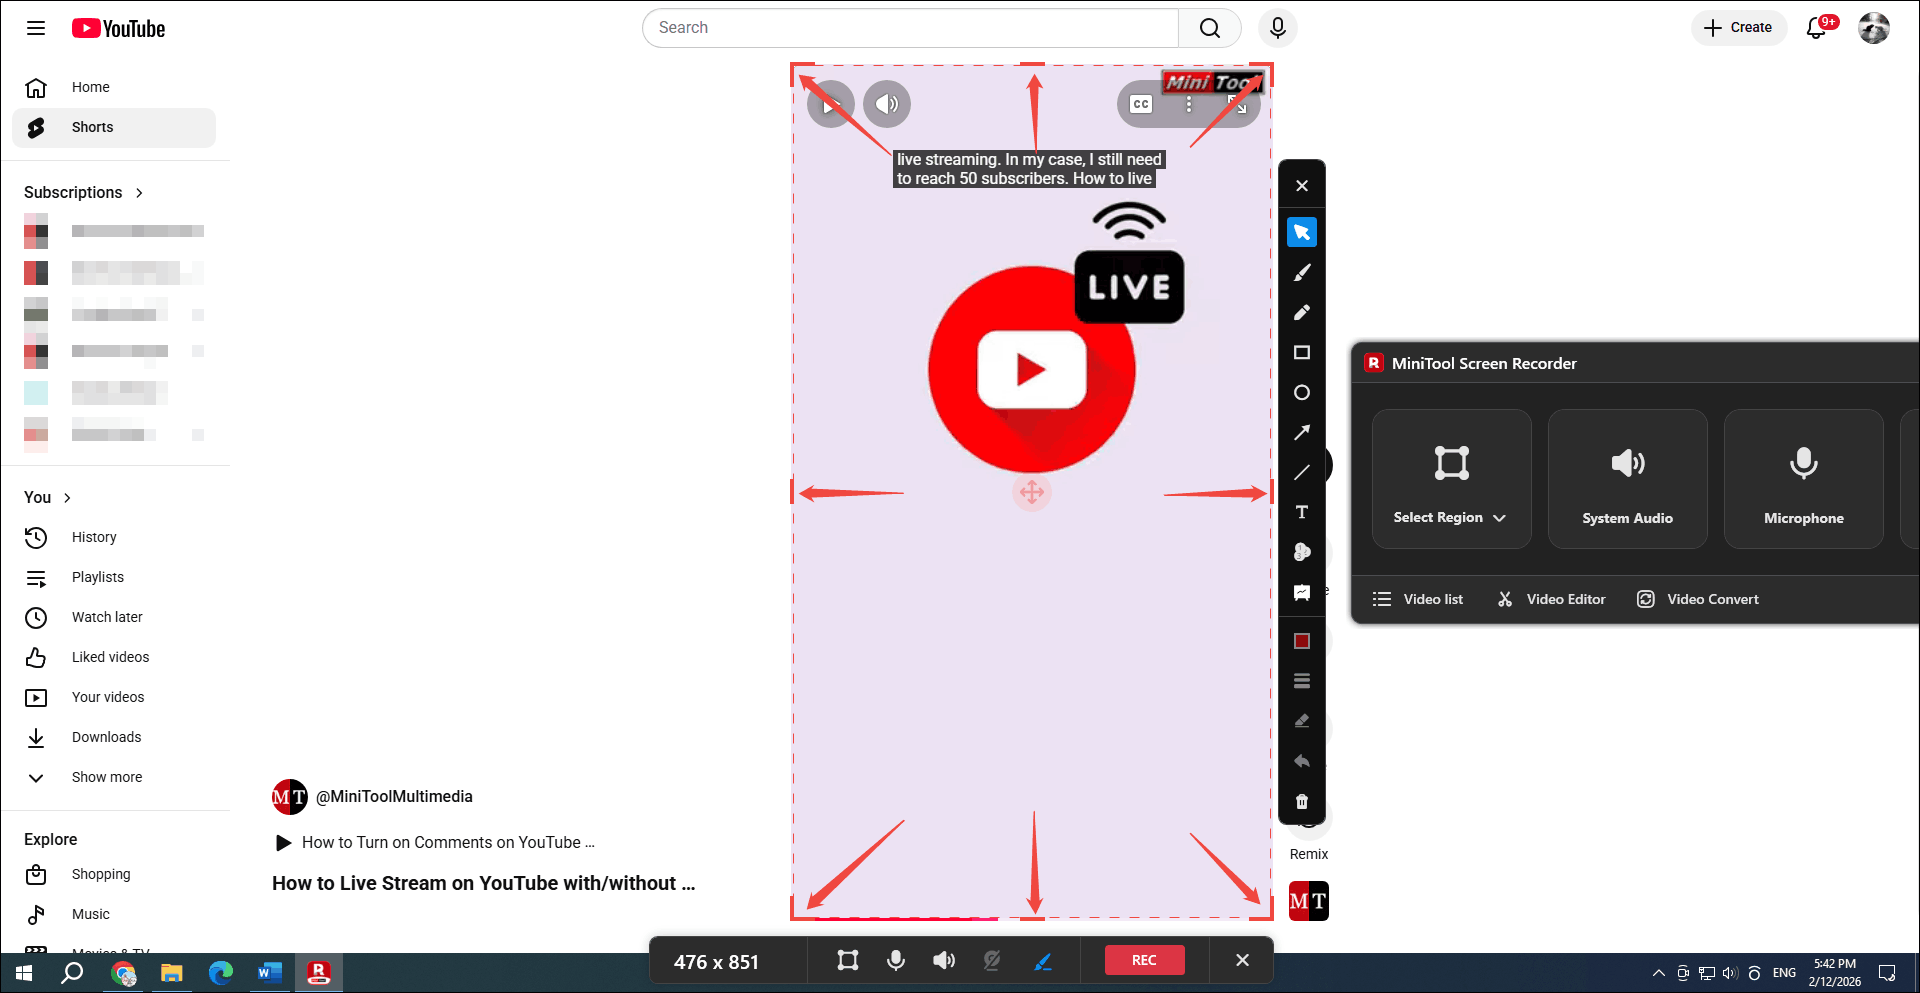Pick the Rectangle drawing tool
This screenshot has height=993, width=1920.
click(1302, 352)
